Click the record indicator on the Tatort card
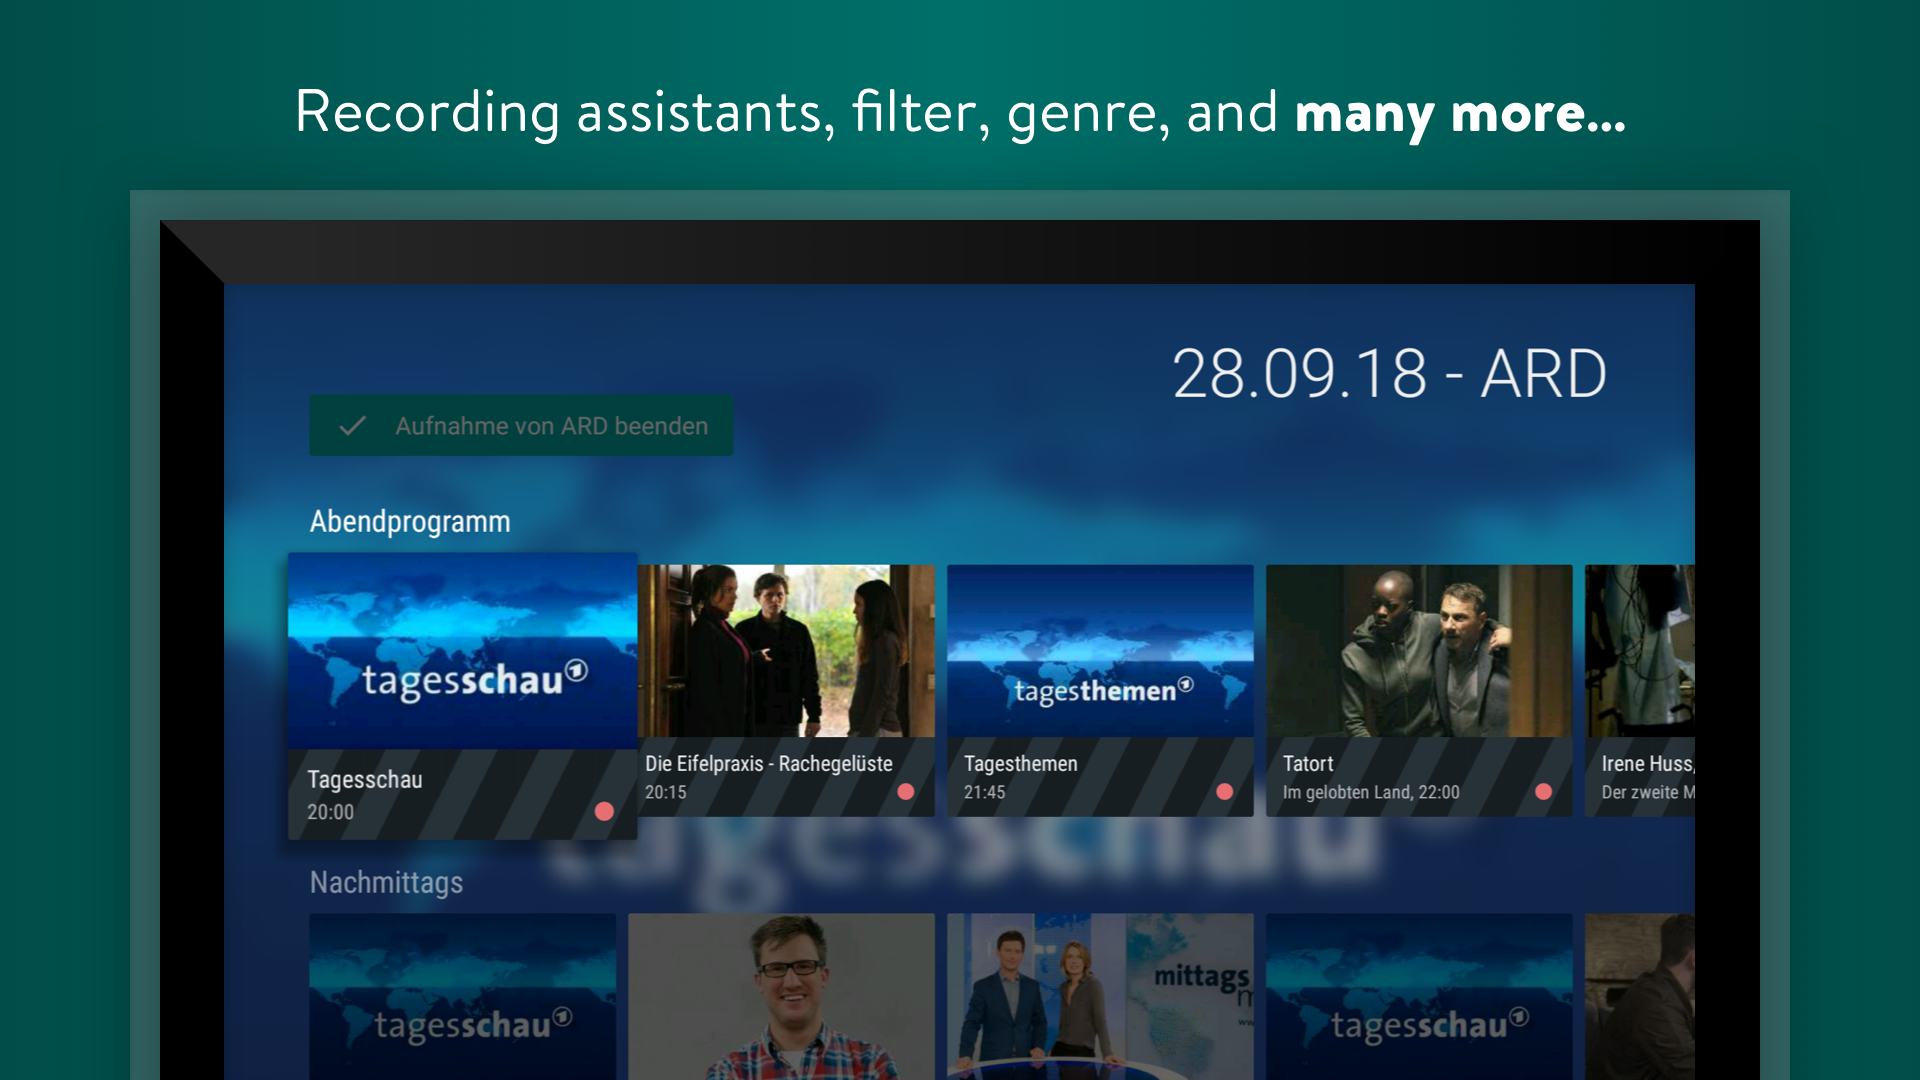Screen dimensions: 1920x1080 click(1543, 791)
